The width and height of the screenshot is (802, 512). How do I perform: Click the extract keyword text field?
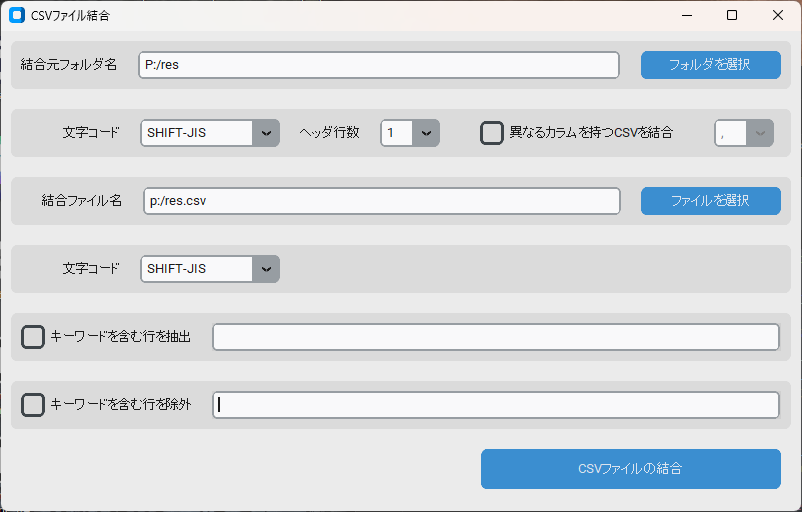(496, 337)
